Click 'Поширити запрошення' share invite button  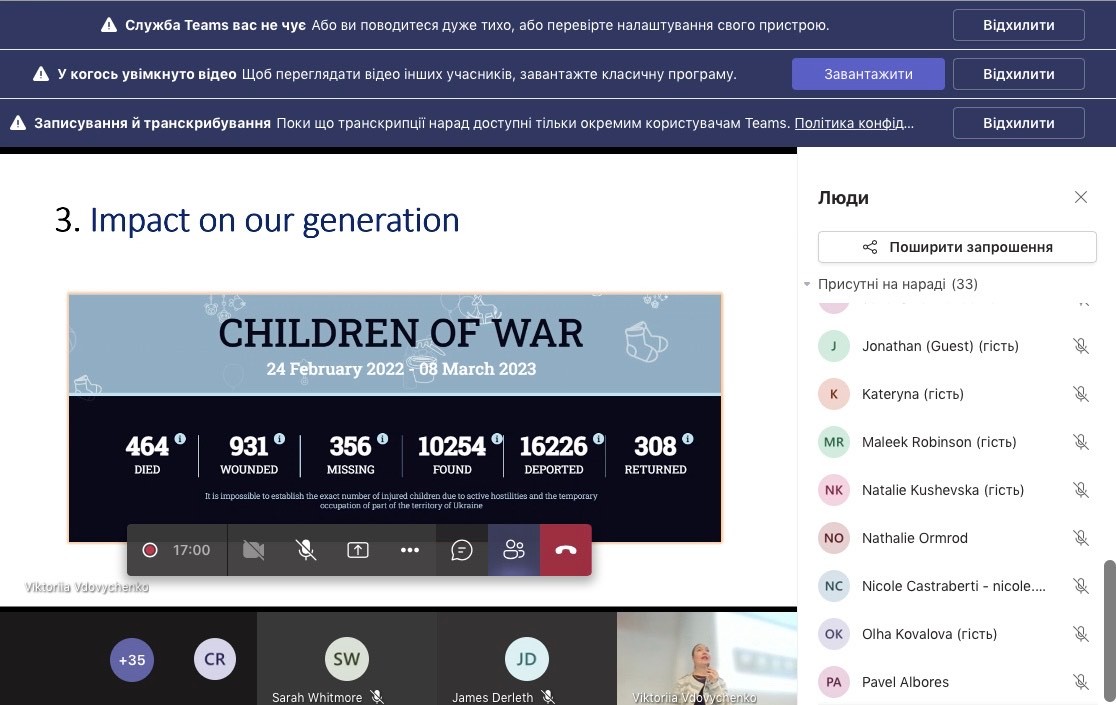point(957,247)
